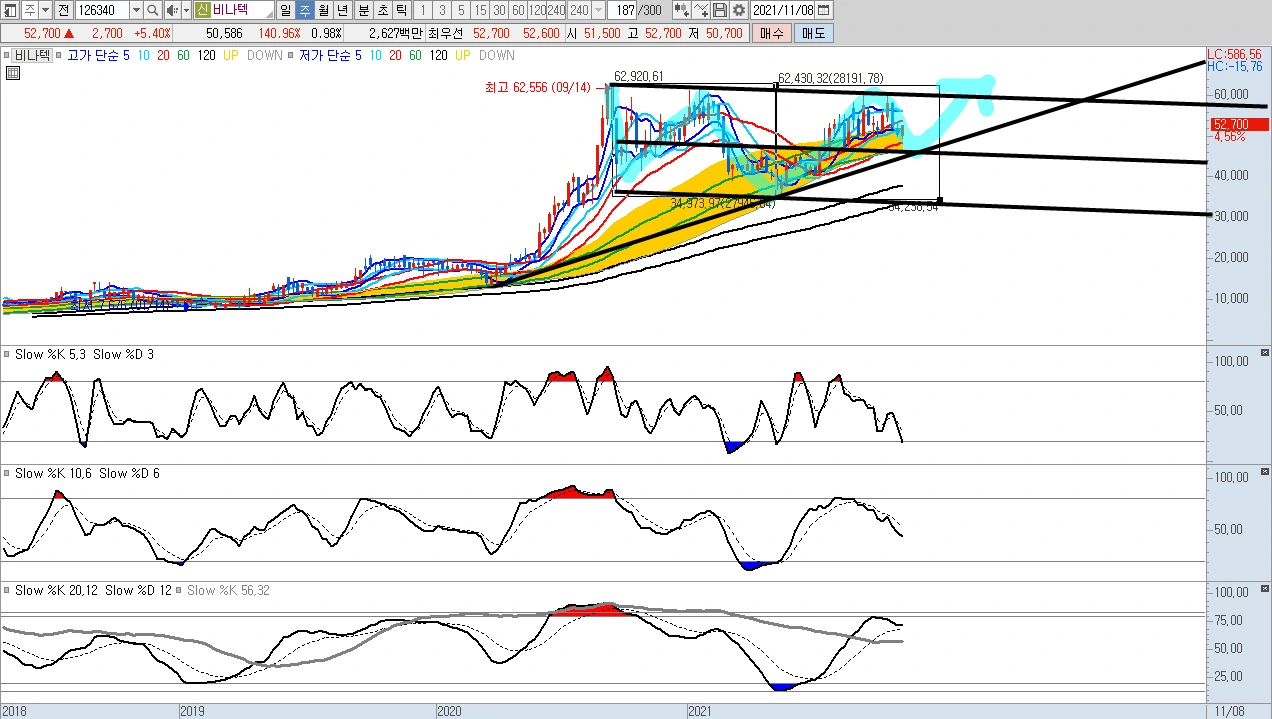The width and height of the screenshot is (1272, 719).
Task: Click the 2021 timeline year marker
Action: tap(701, 711)
